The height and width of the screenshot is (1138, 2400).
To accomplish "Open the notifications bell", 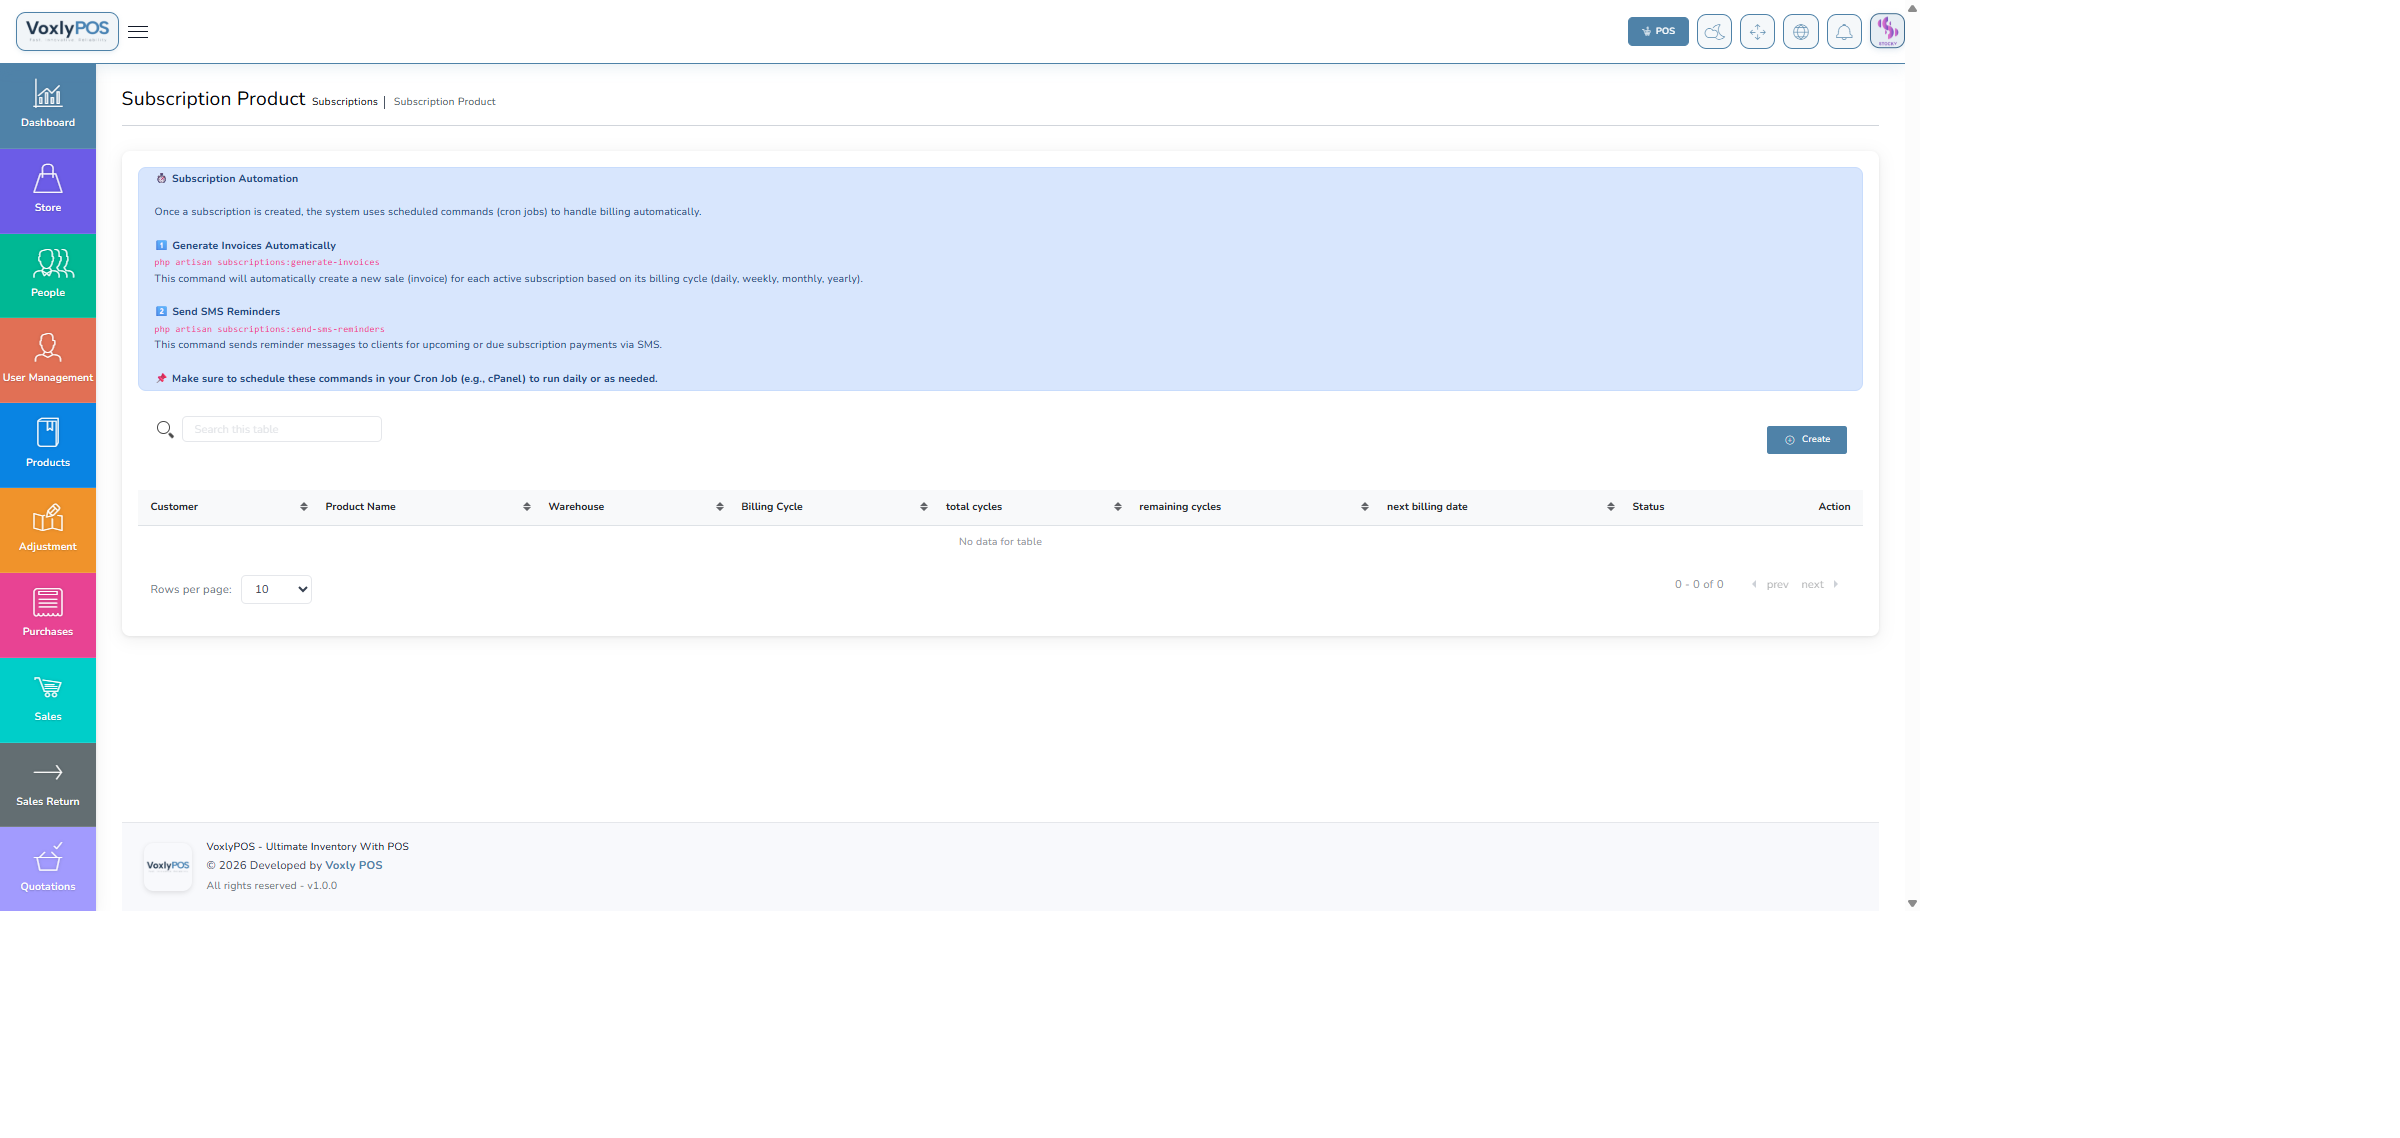I will coord(1843,32).
